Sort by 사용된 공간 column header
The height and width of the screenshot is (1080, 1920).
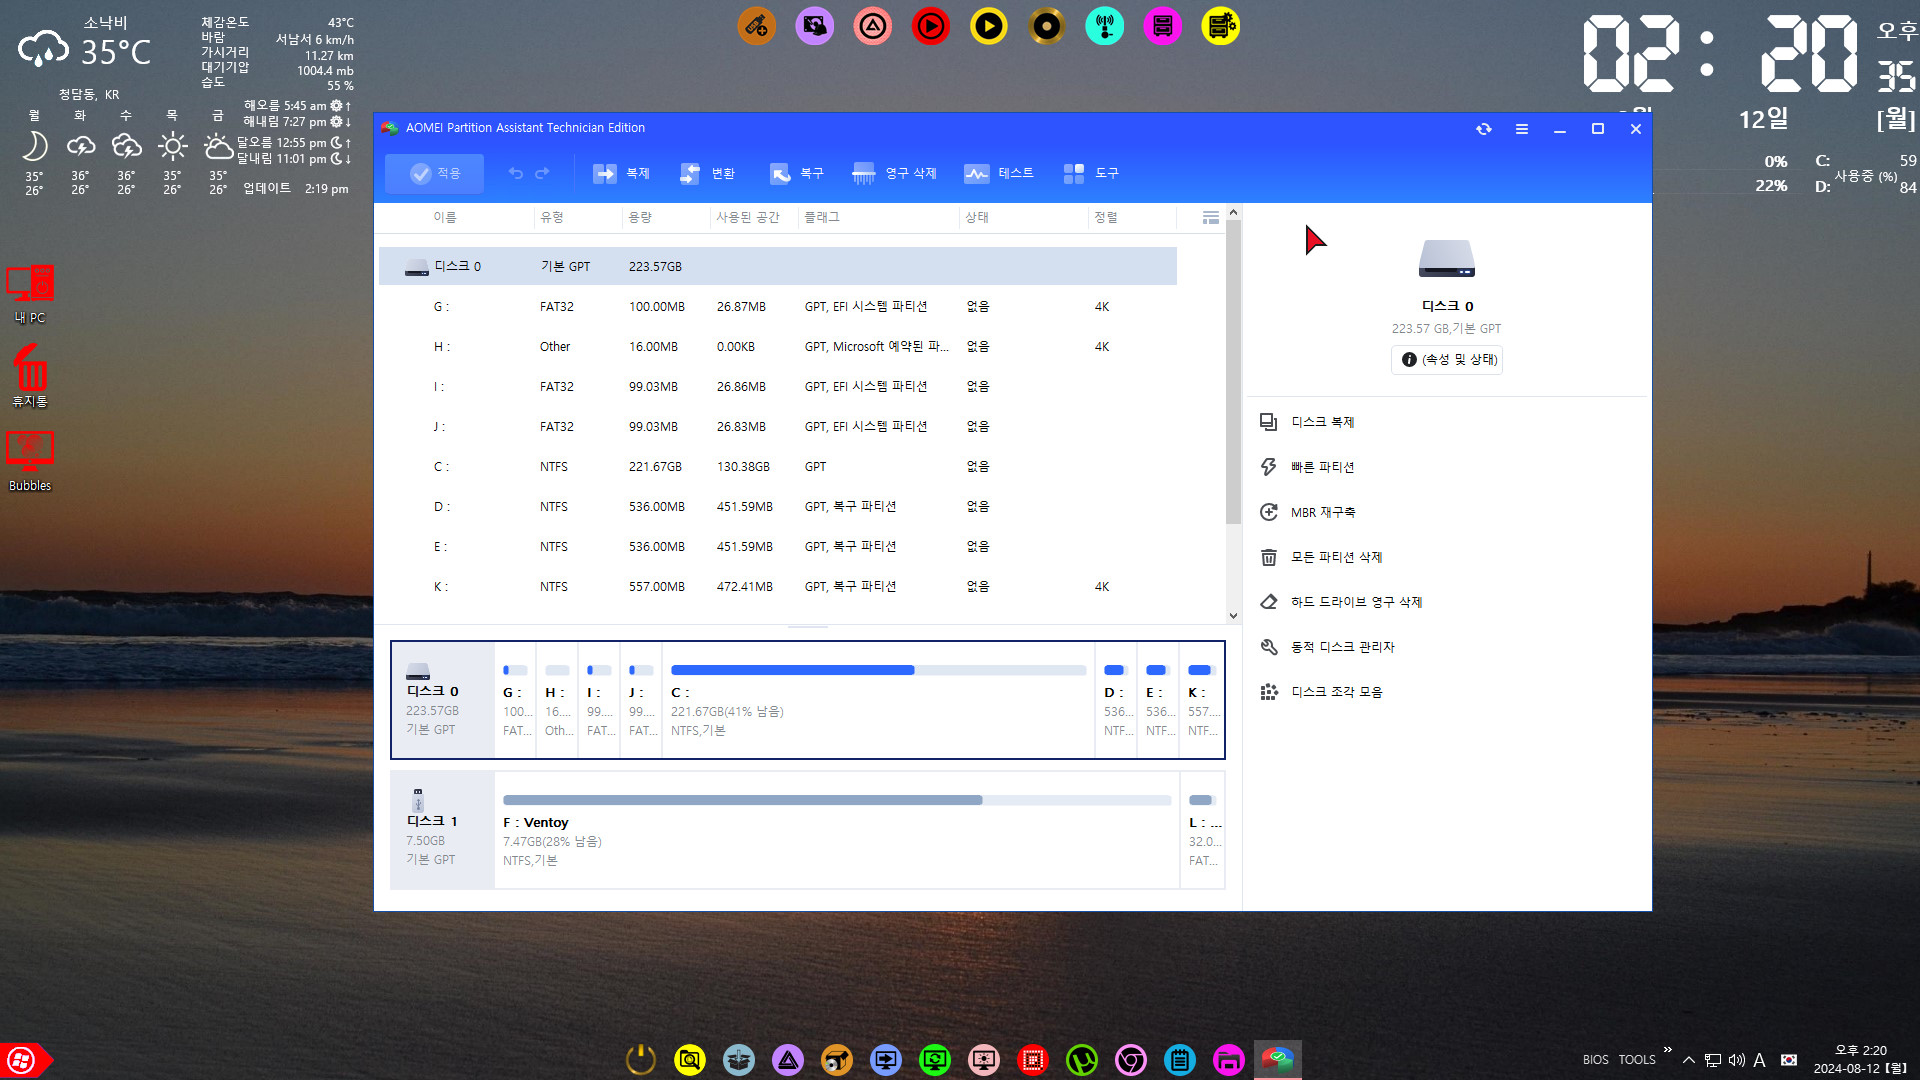(x=747, y=217)
